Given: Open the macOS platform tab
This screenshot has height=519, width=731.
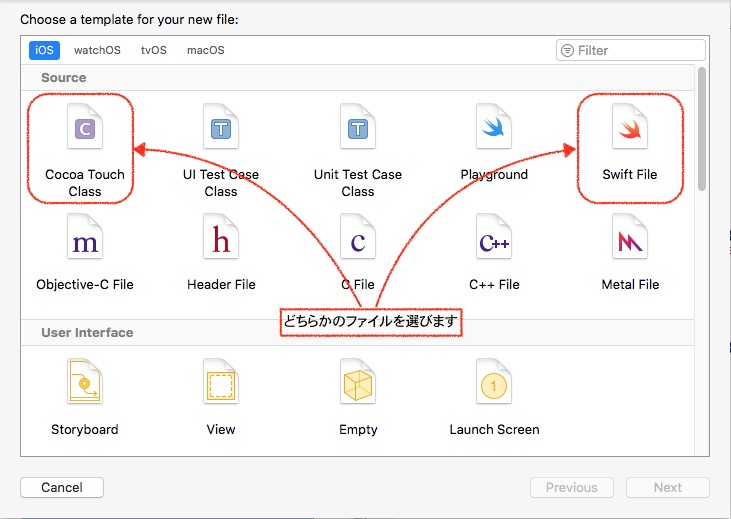Looking at the screenshot, I should tap(206, 50).
